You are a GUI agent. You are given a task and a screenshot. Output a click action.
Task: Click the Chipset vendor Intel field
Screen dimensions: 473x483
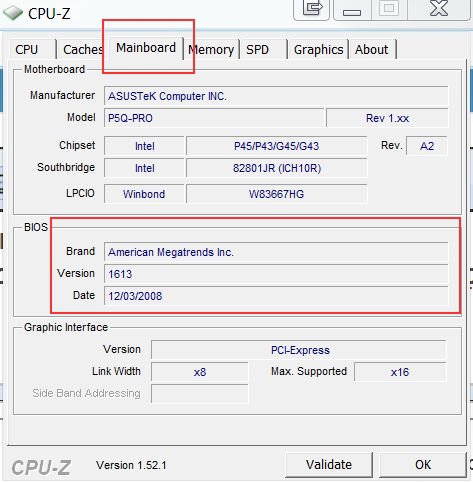[144, 146]
